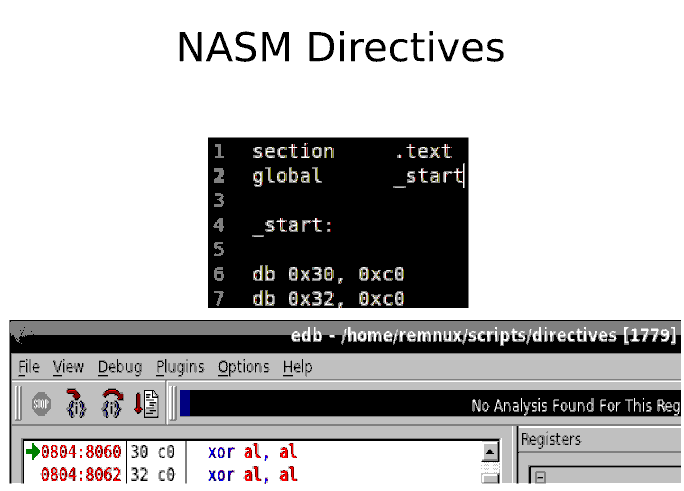The height and width of the screenshot is (491, 684).
Task: Click the toolbar drag handle before Stop
Action: pos(18,403)
